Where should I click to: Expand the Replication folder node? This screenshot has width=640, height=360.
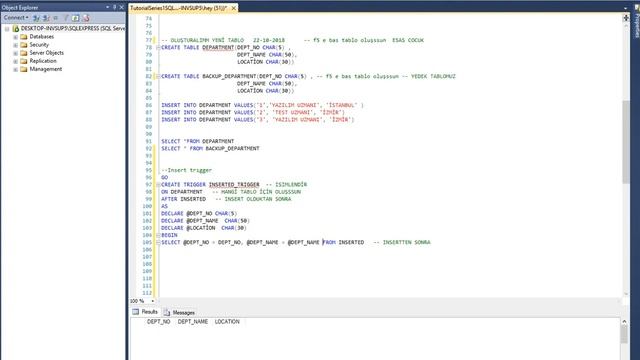click(15, 61)
